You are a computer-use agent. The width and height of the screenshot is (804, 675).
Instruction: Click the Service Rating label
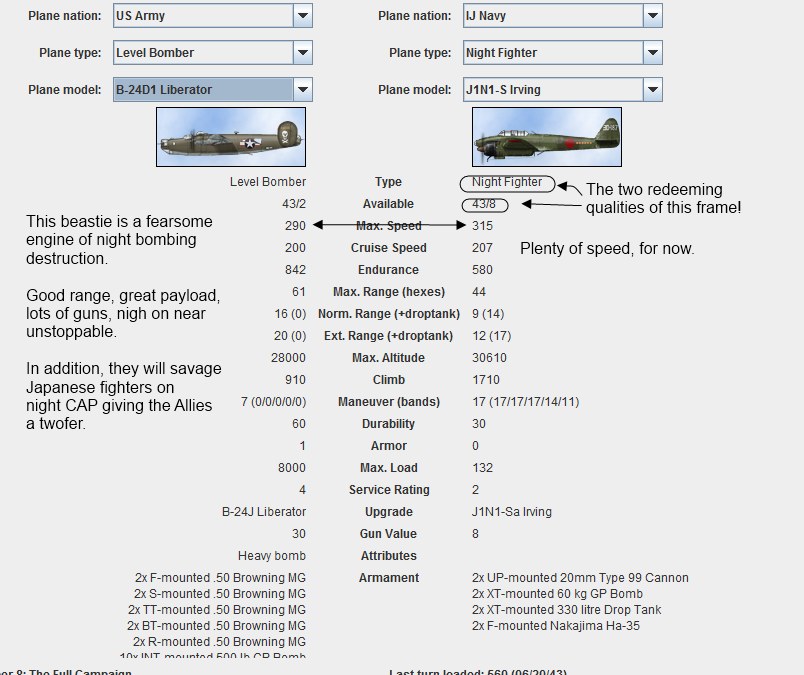[389, 490]
